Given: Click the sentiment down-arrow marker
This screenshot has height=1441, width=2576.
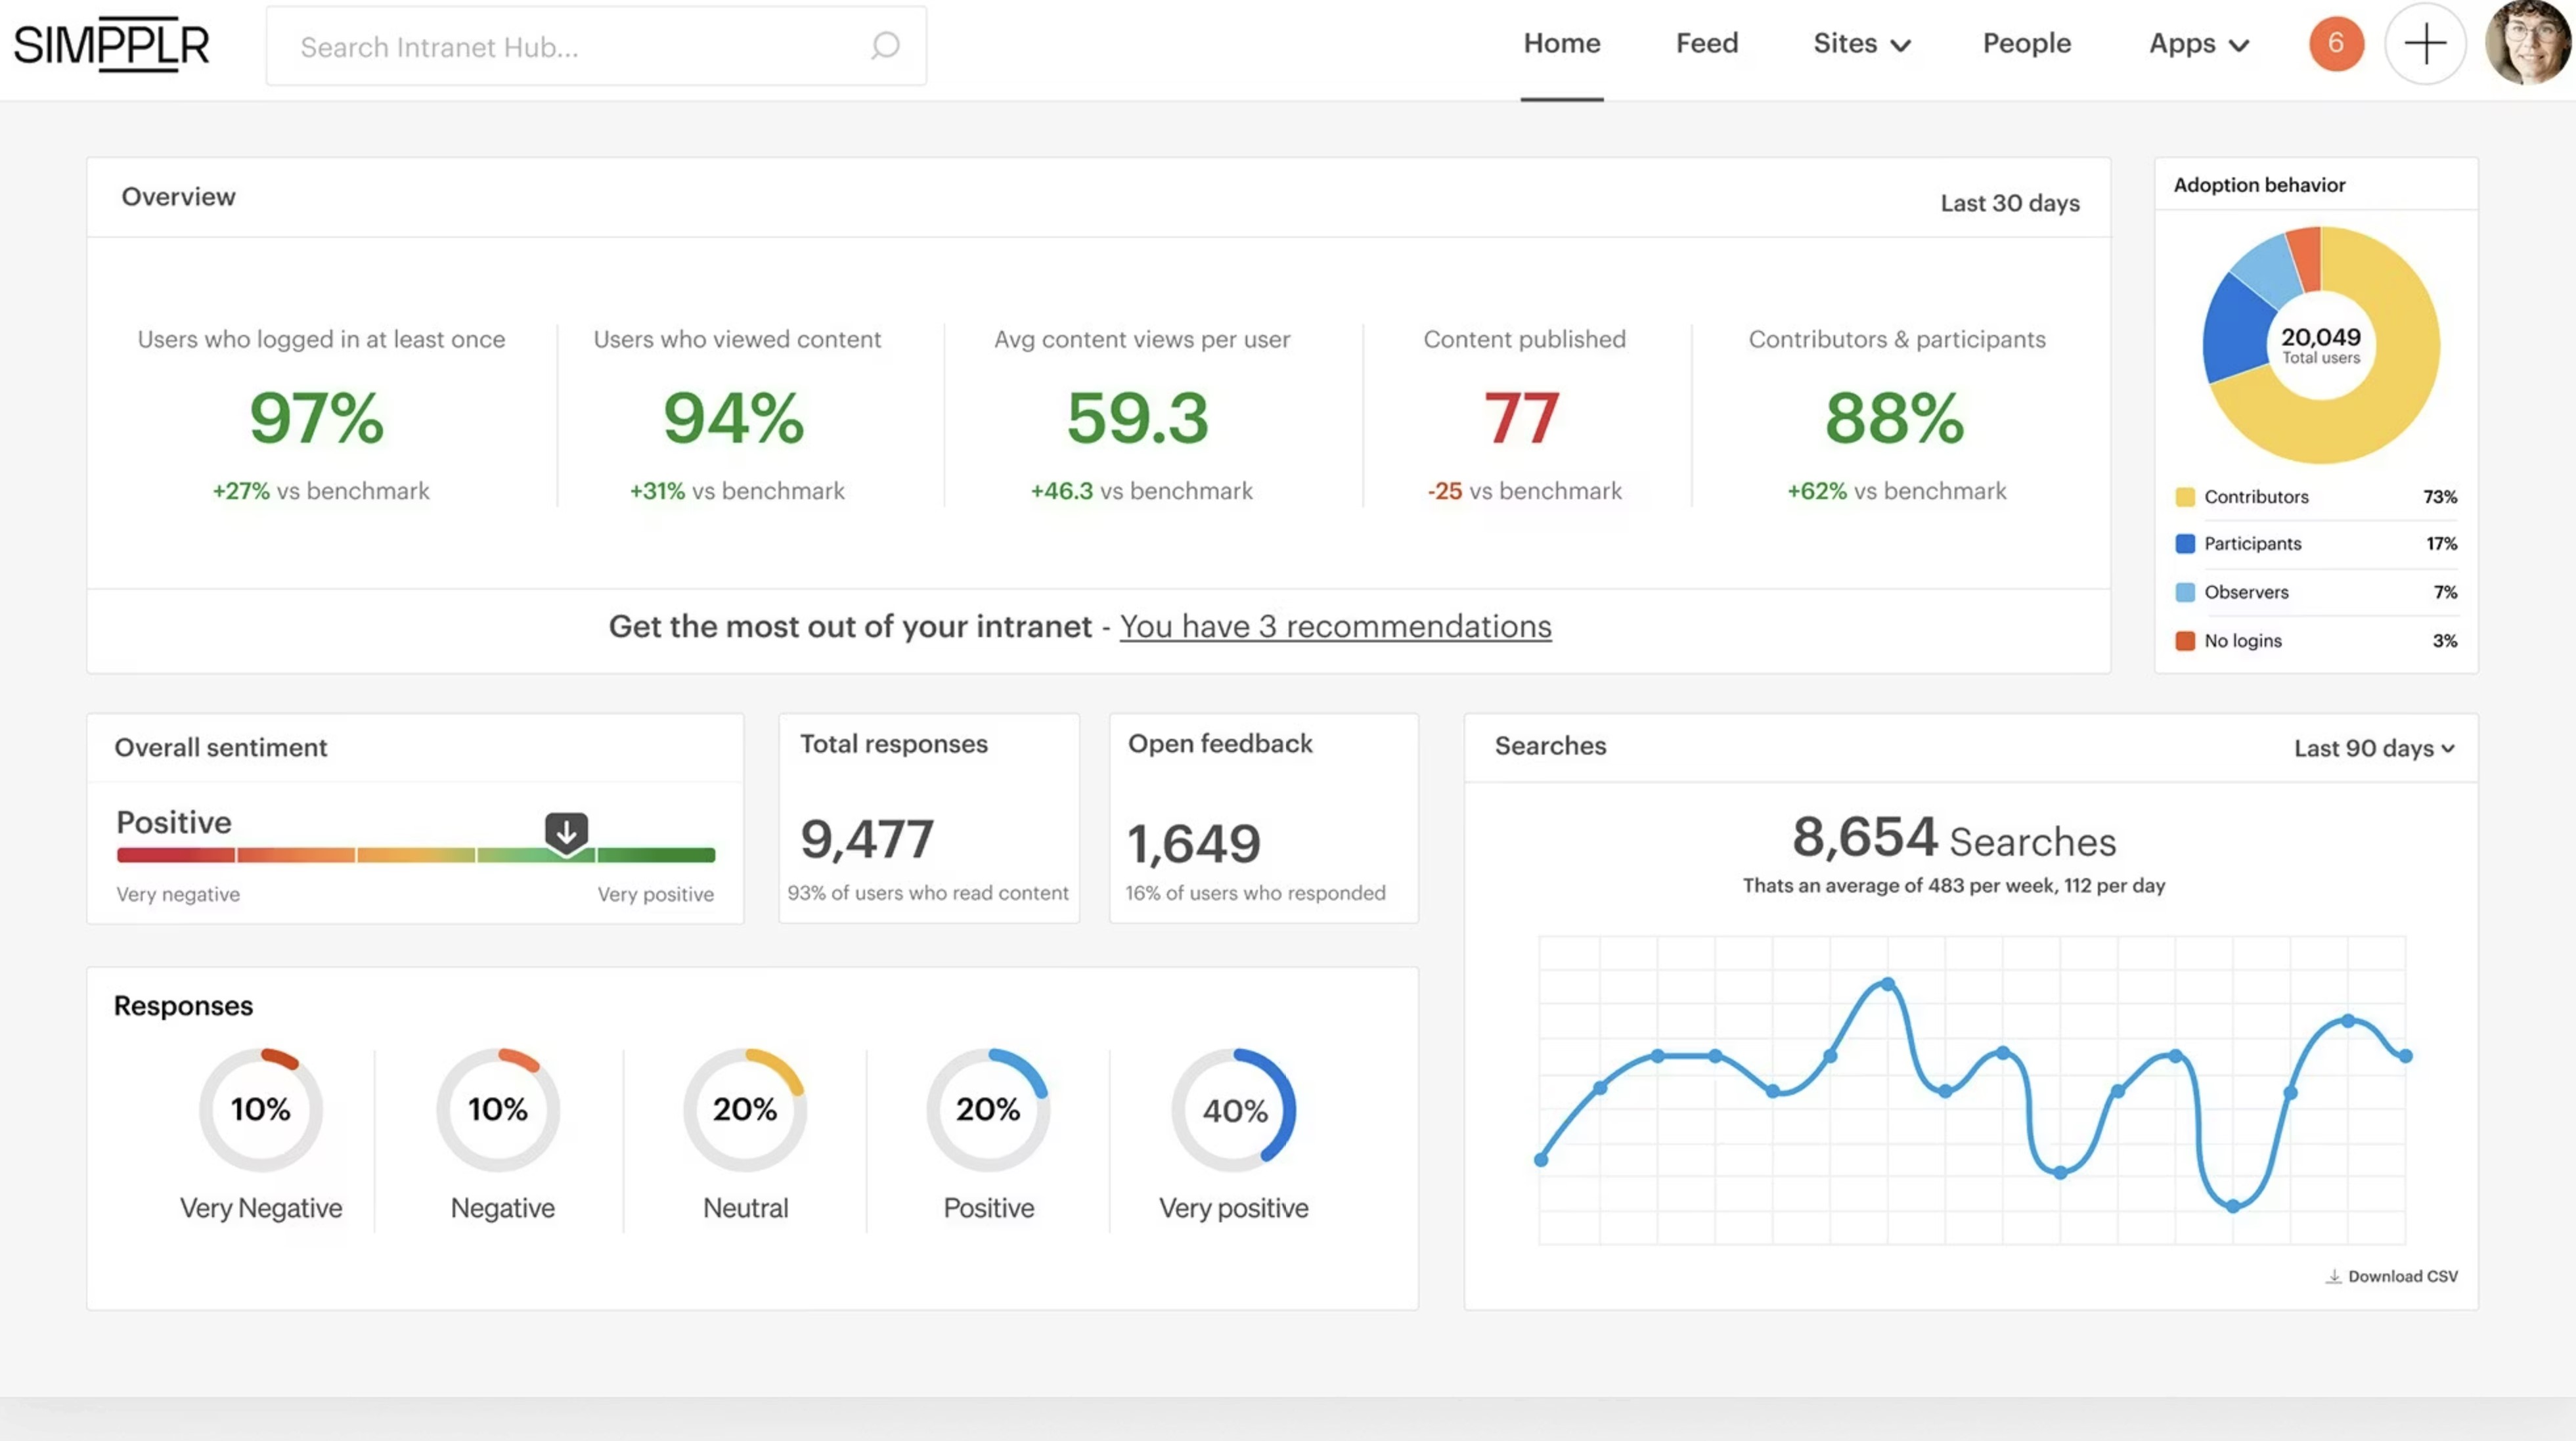Looking at the screenshot, I should point(566,832).
